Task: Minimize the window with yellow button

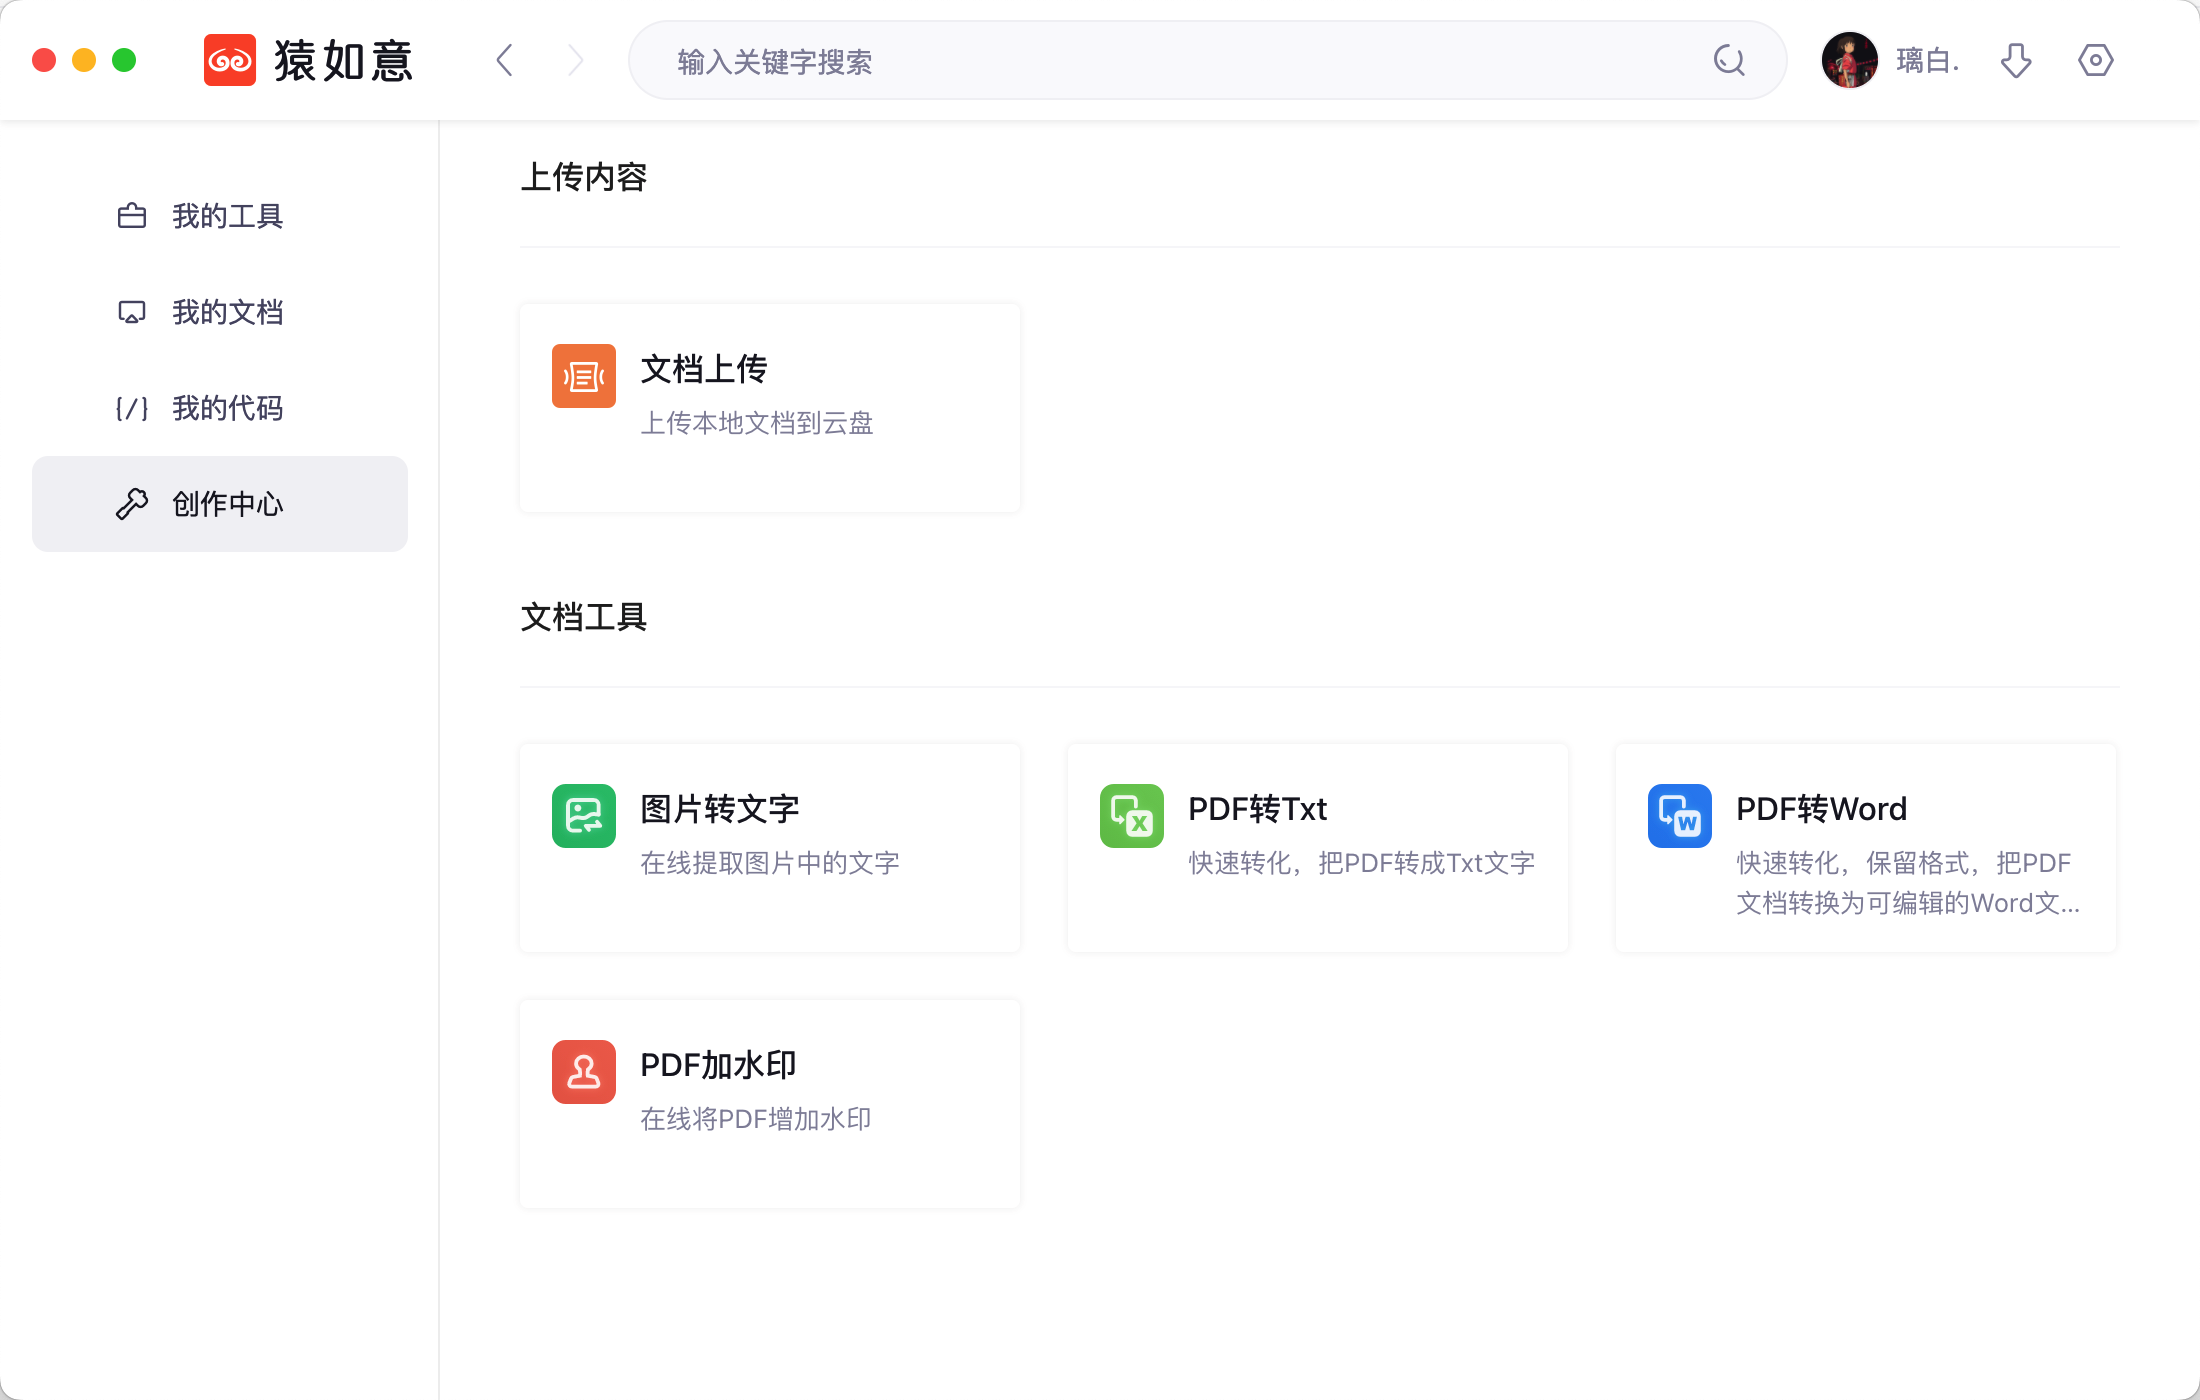Action: [x=84, y=60]
